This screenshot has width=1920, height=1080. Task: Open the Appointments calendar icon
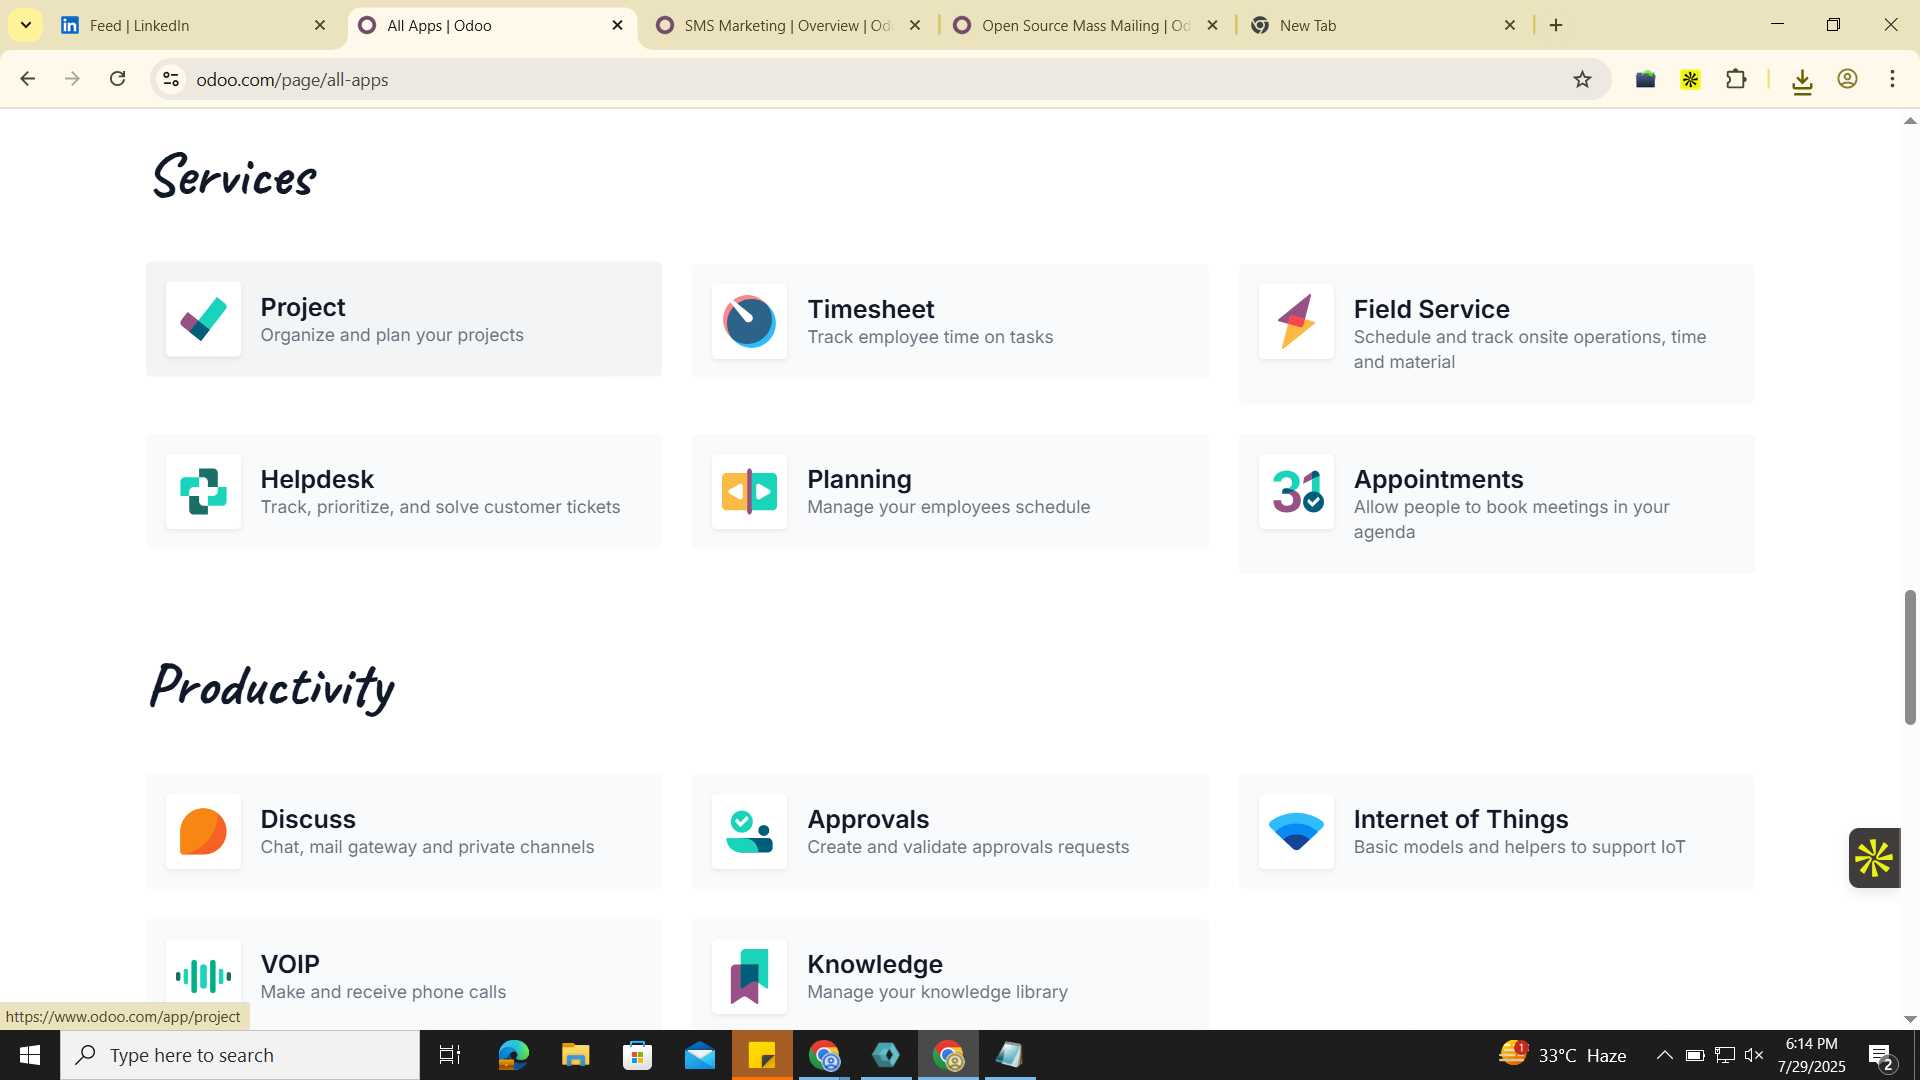tap(1296, 492)
